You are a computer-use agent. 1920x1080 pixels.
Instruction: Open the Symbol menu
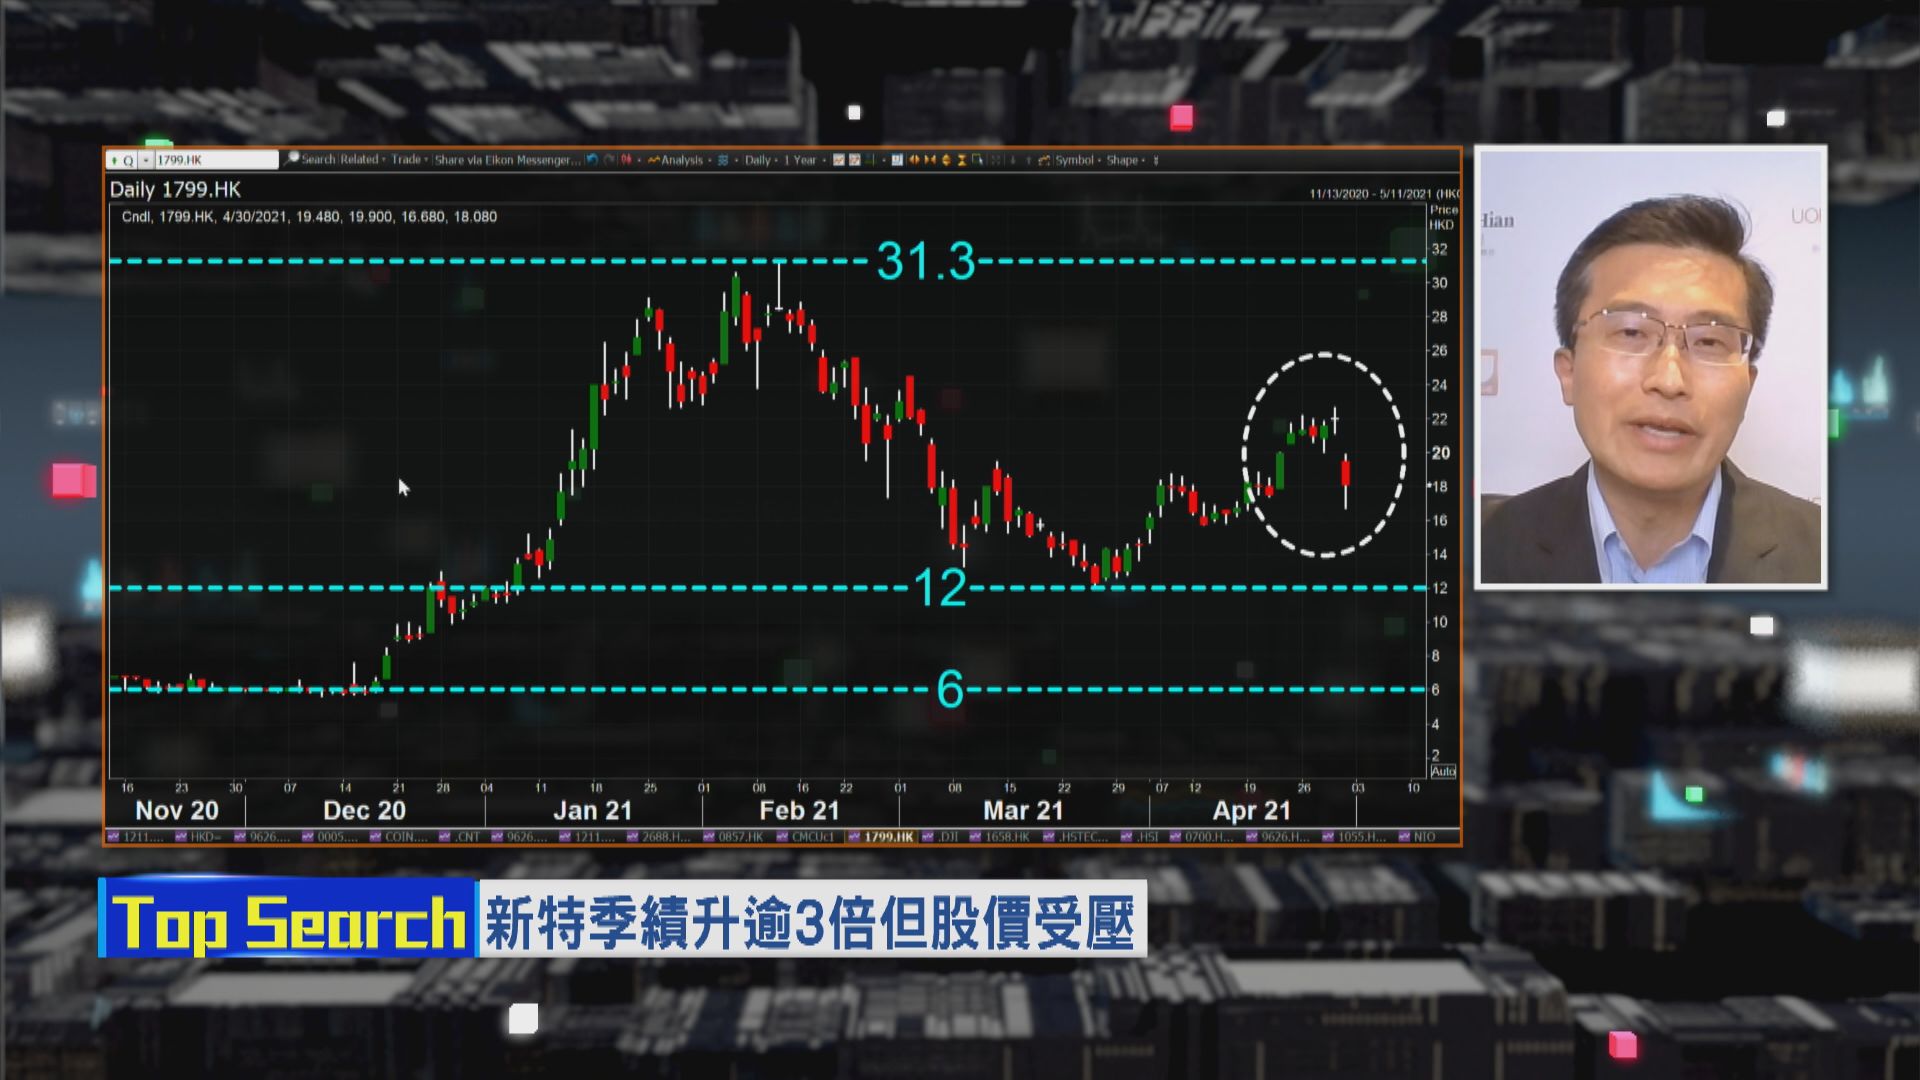point(1077,160)
